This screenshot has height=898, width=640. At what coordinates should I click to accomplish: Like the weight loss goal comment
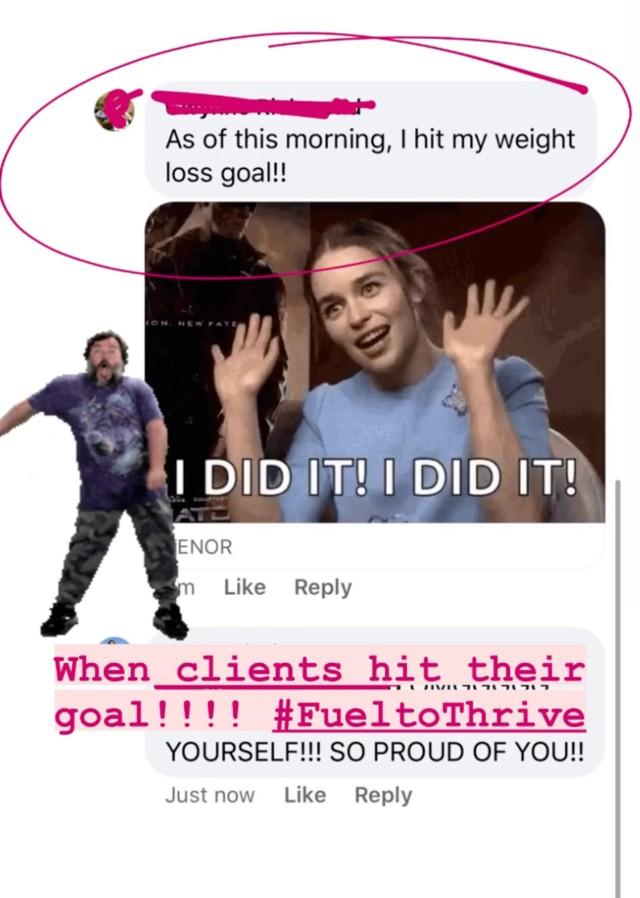244,587
